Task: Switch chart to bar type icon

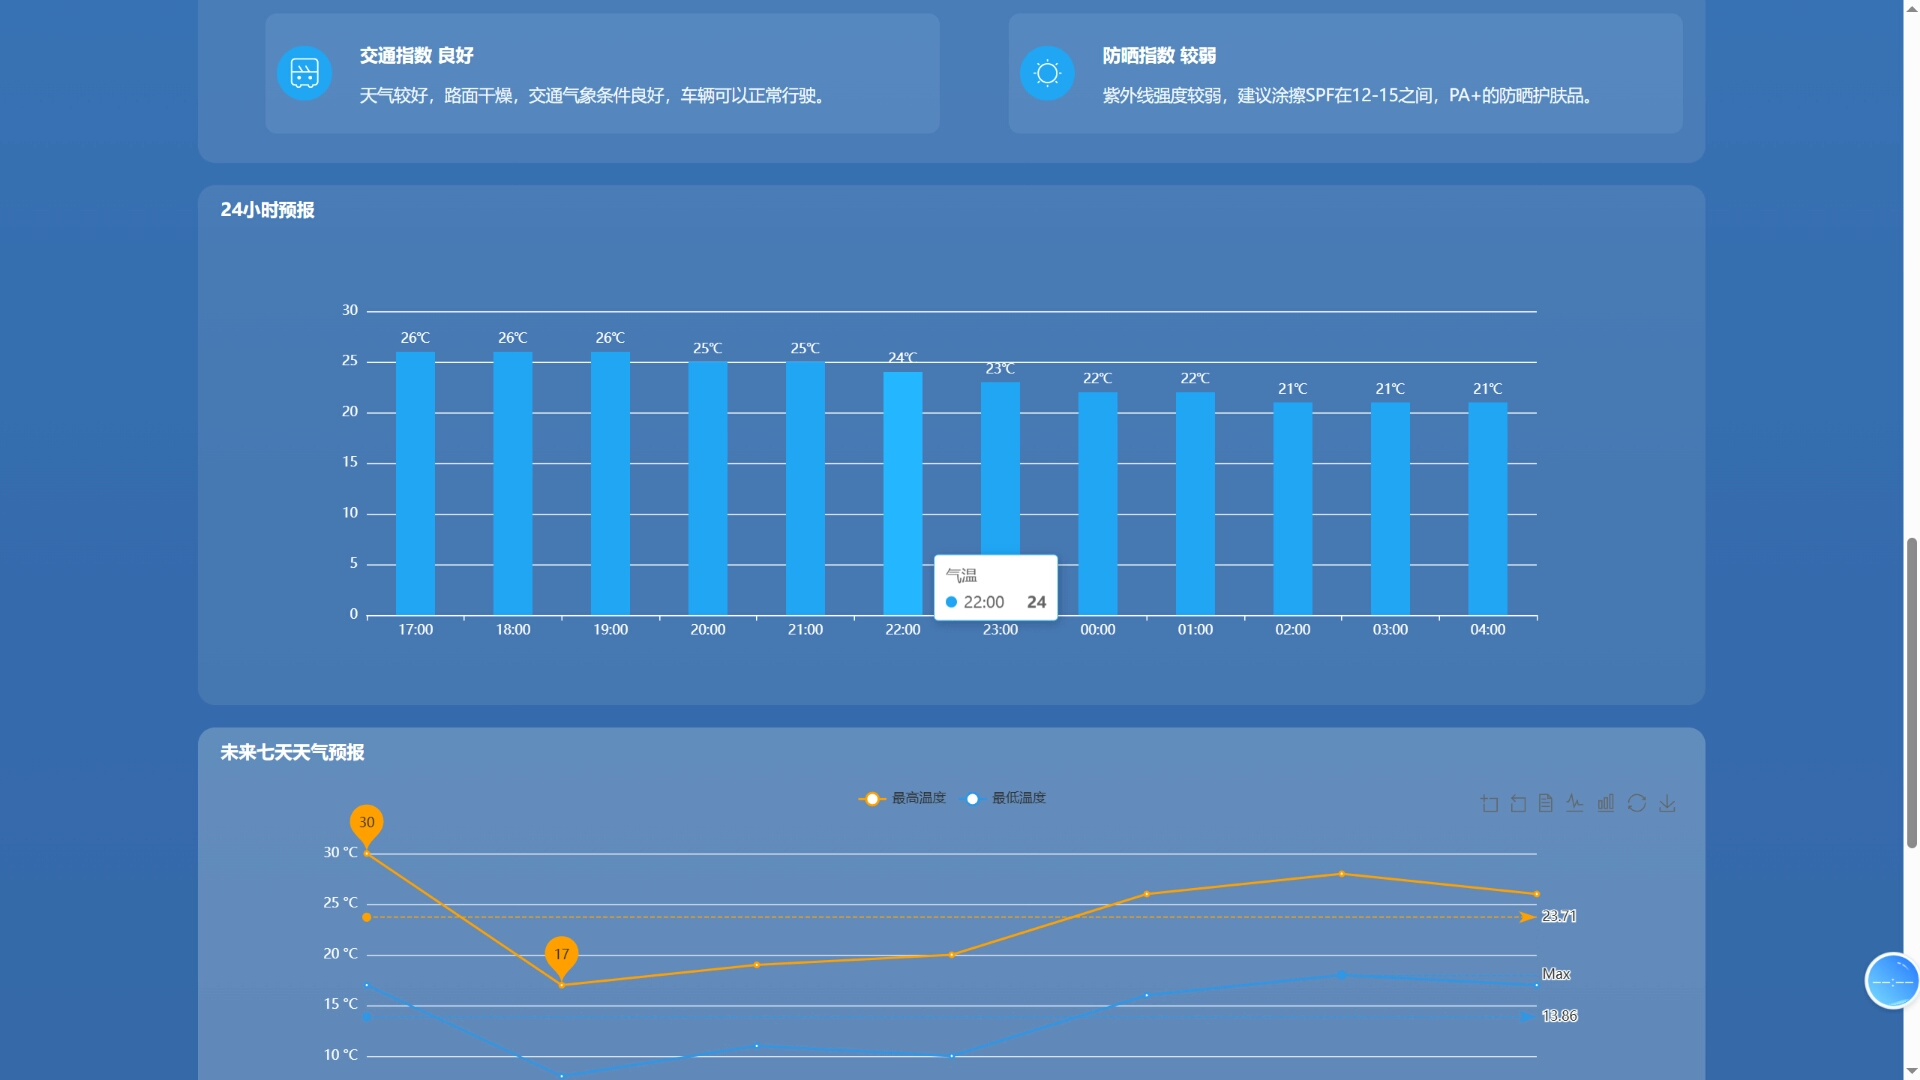Action: [1605, 804]
